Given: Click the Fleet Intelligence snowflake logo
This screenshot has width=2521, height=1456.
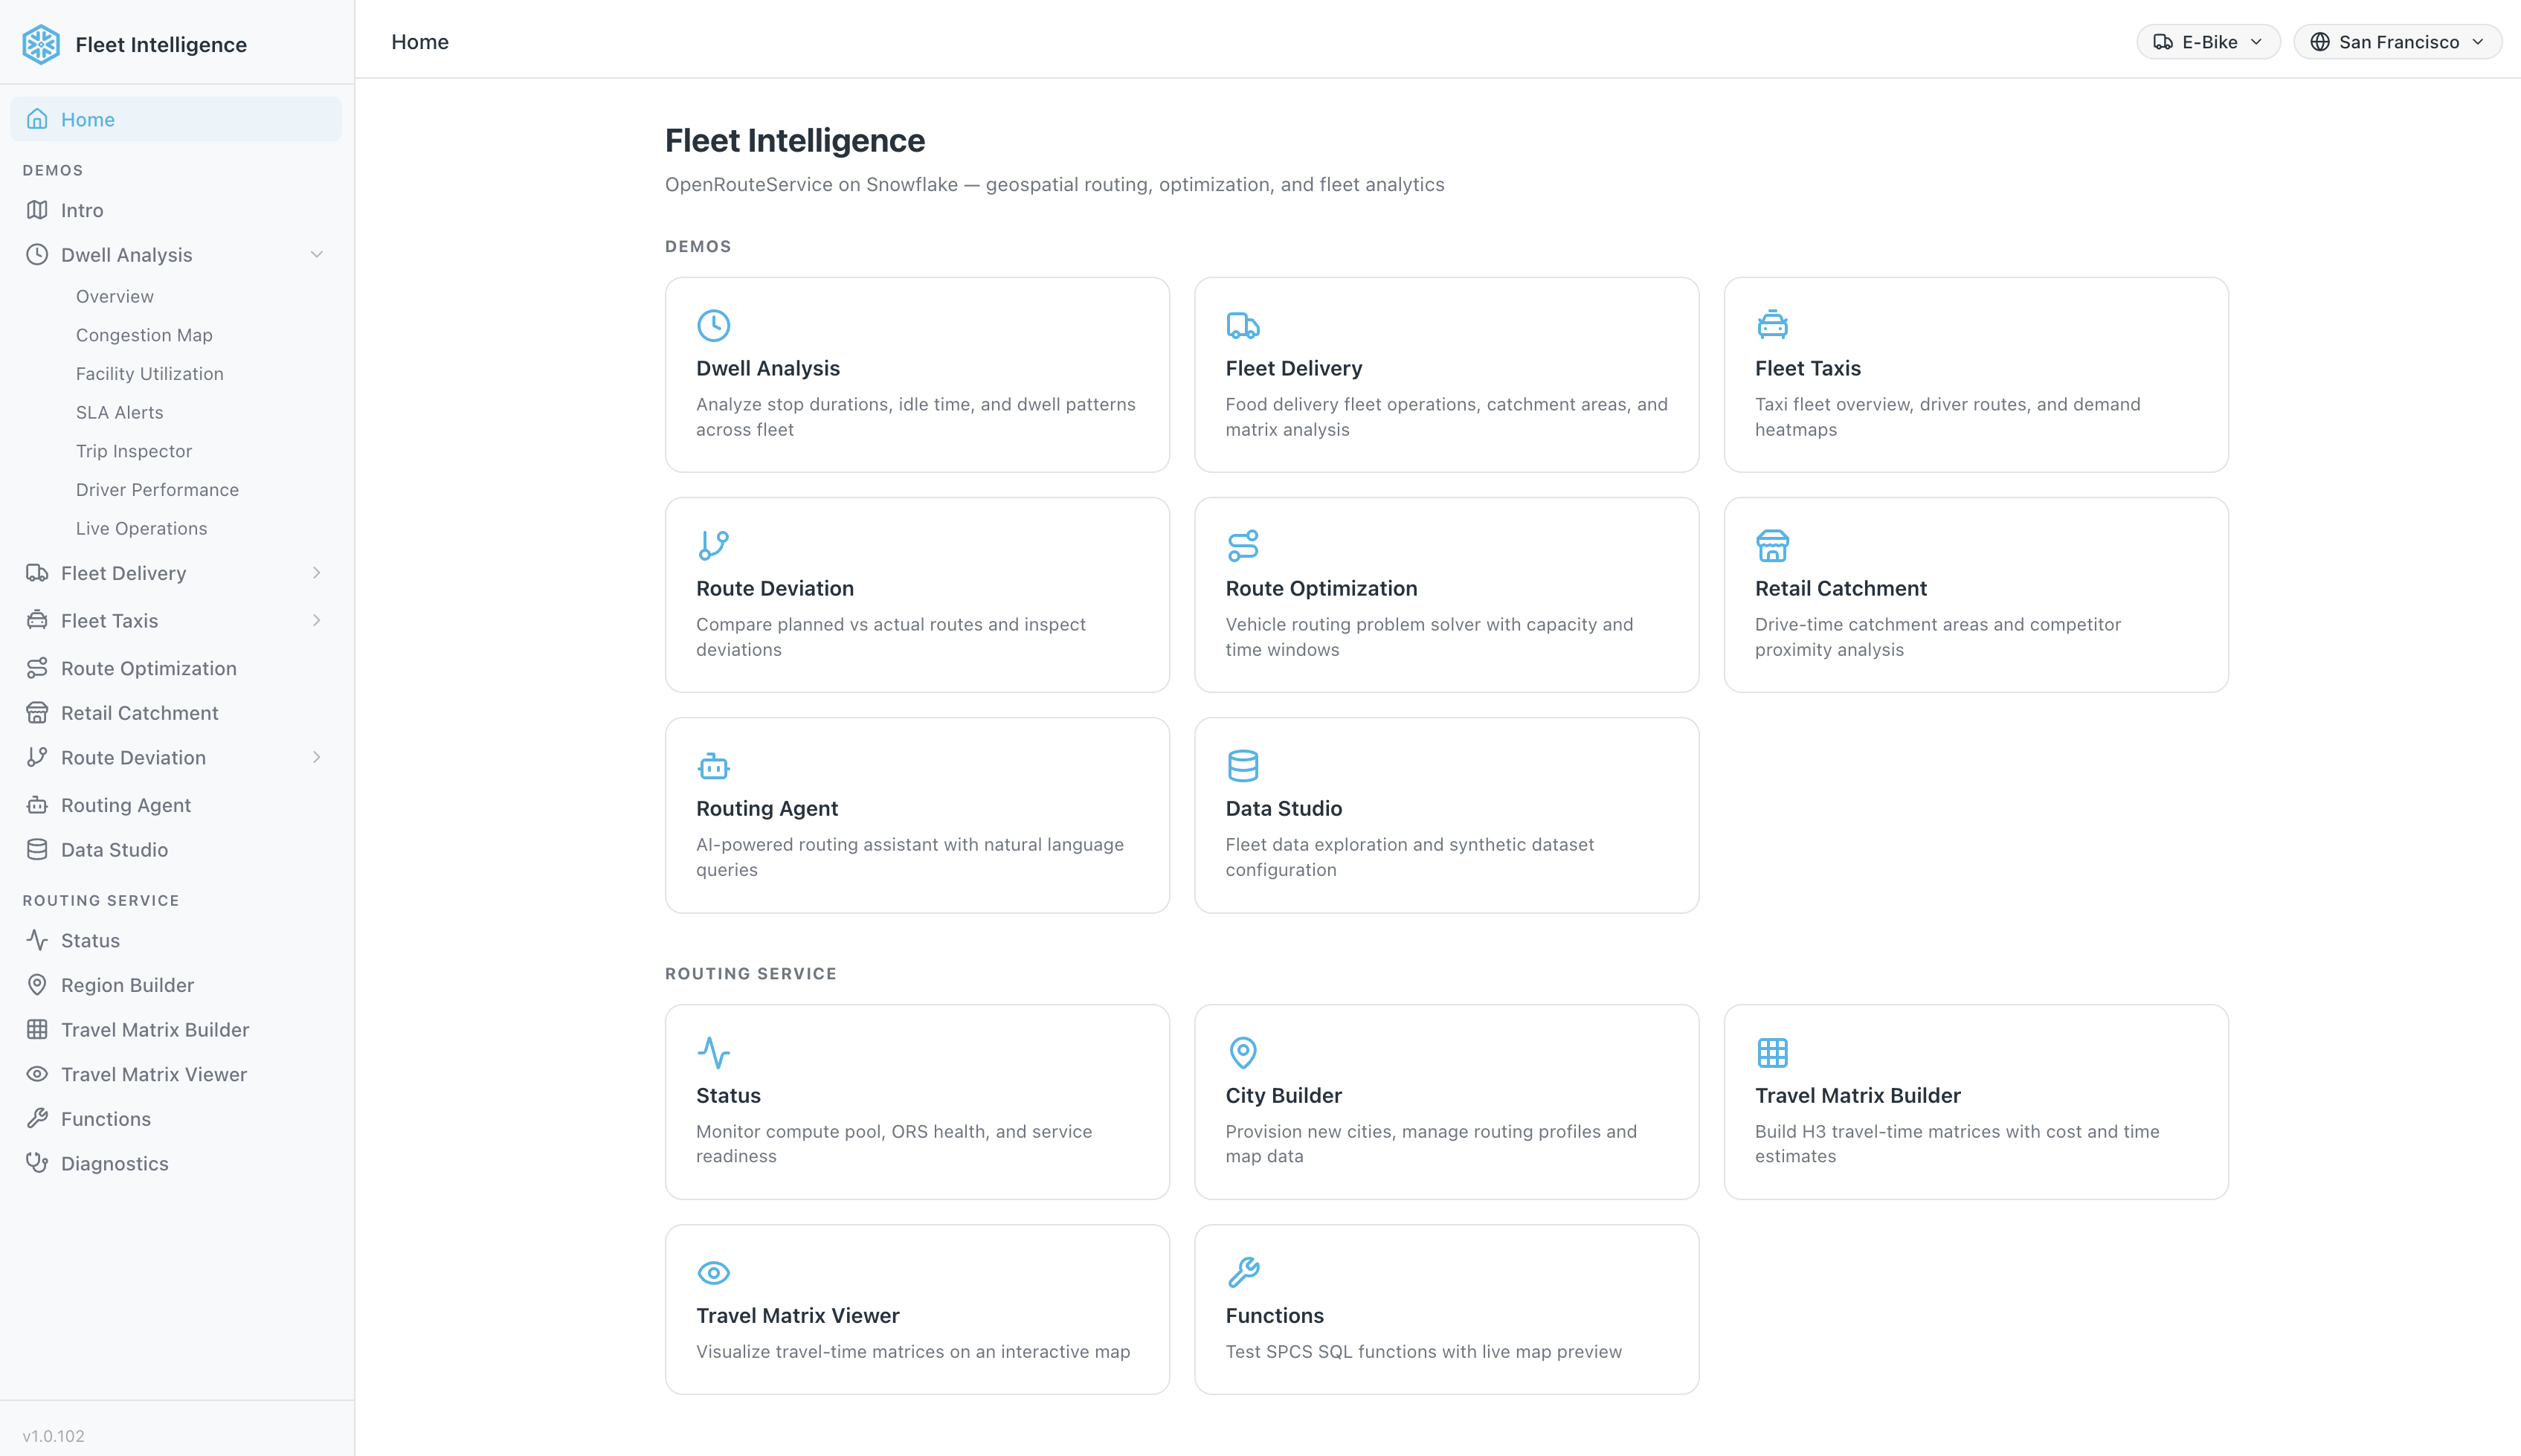Looking at the screenshot, I should pyautogui.click(x=41, y=44).
